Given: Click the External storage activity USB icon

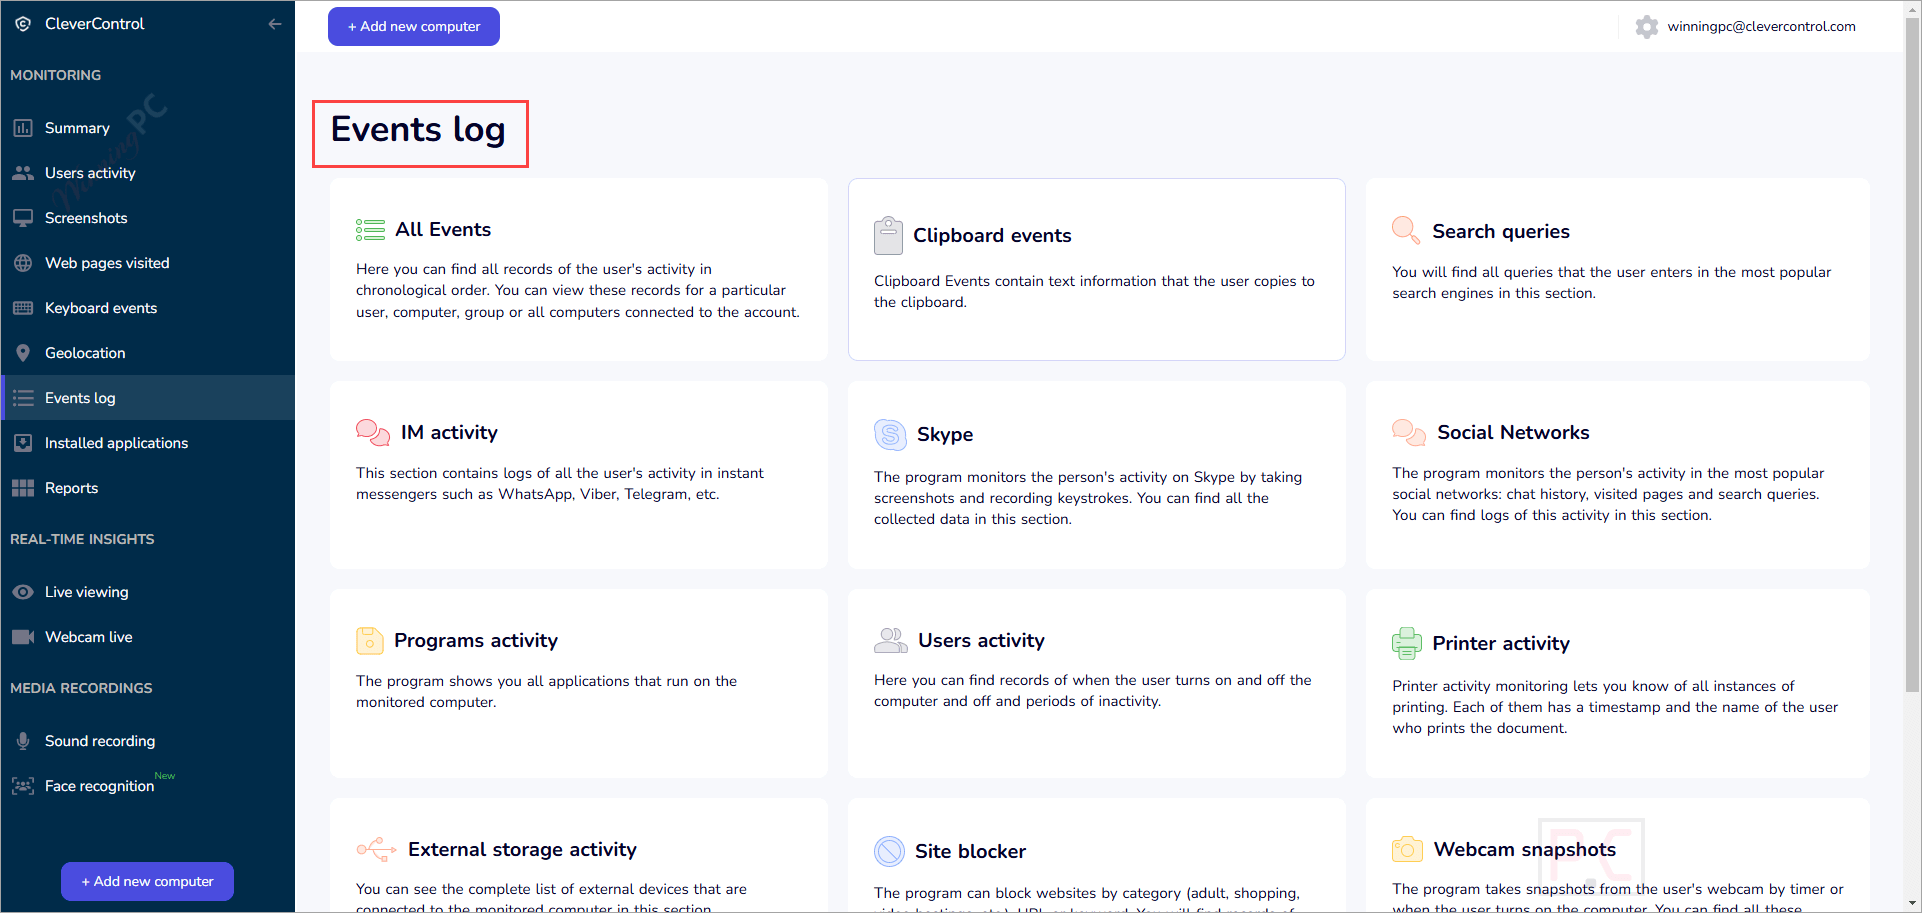Looking at the screenshot, I should click(x=376, y=849).
